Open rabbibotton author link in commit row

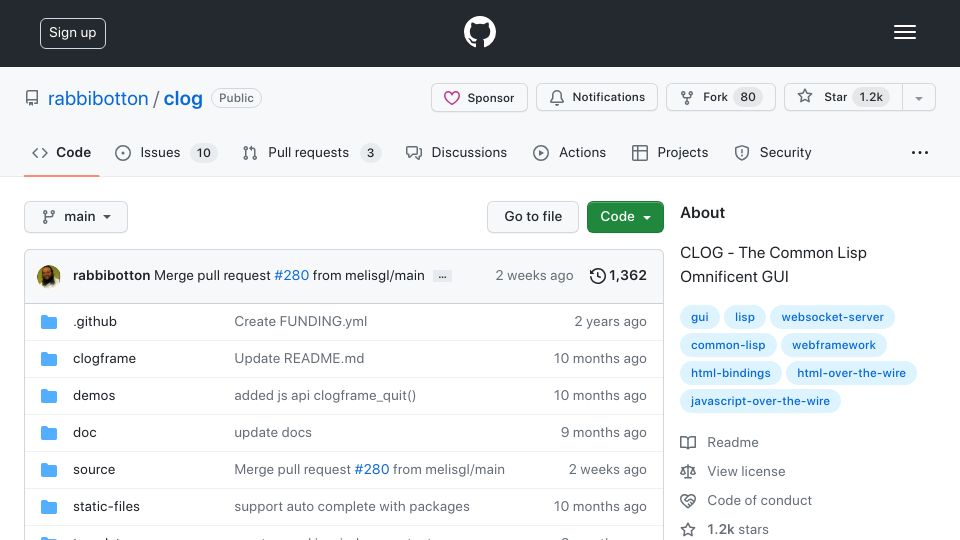click(x=111, y=276)
